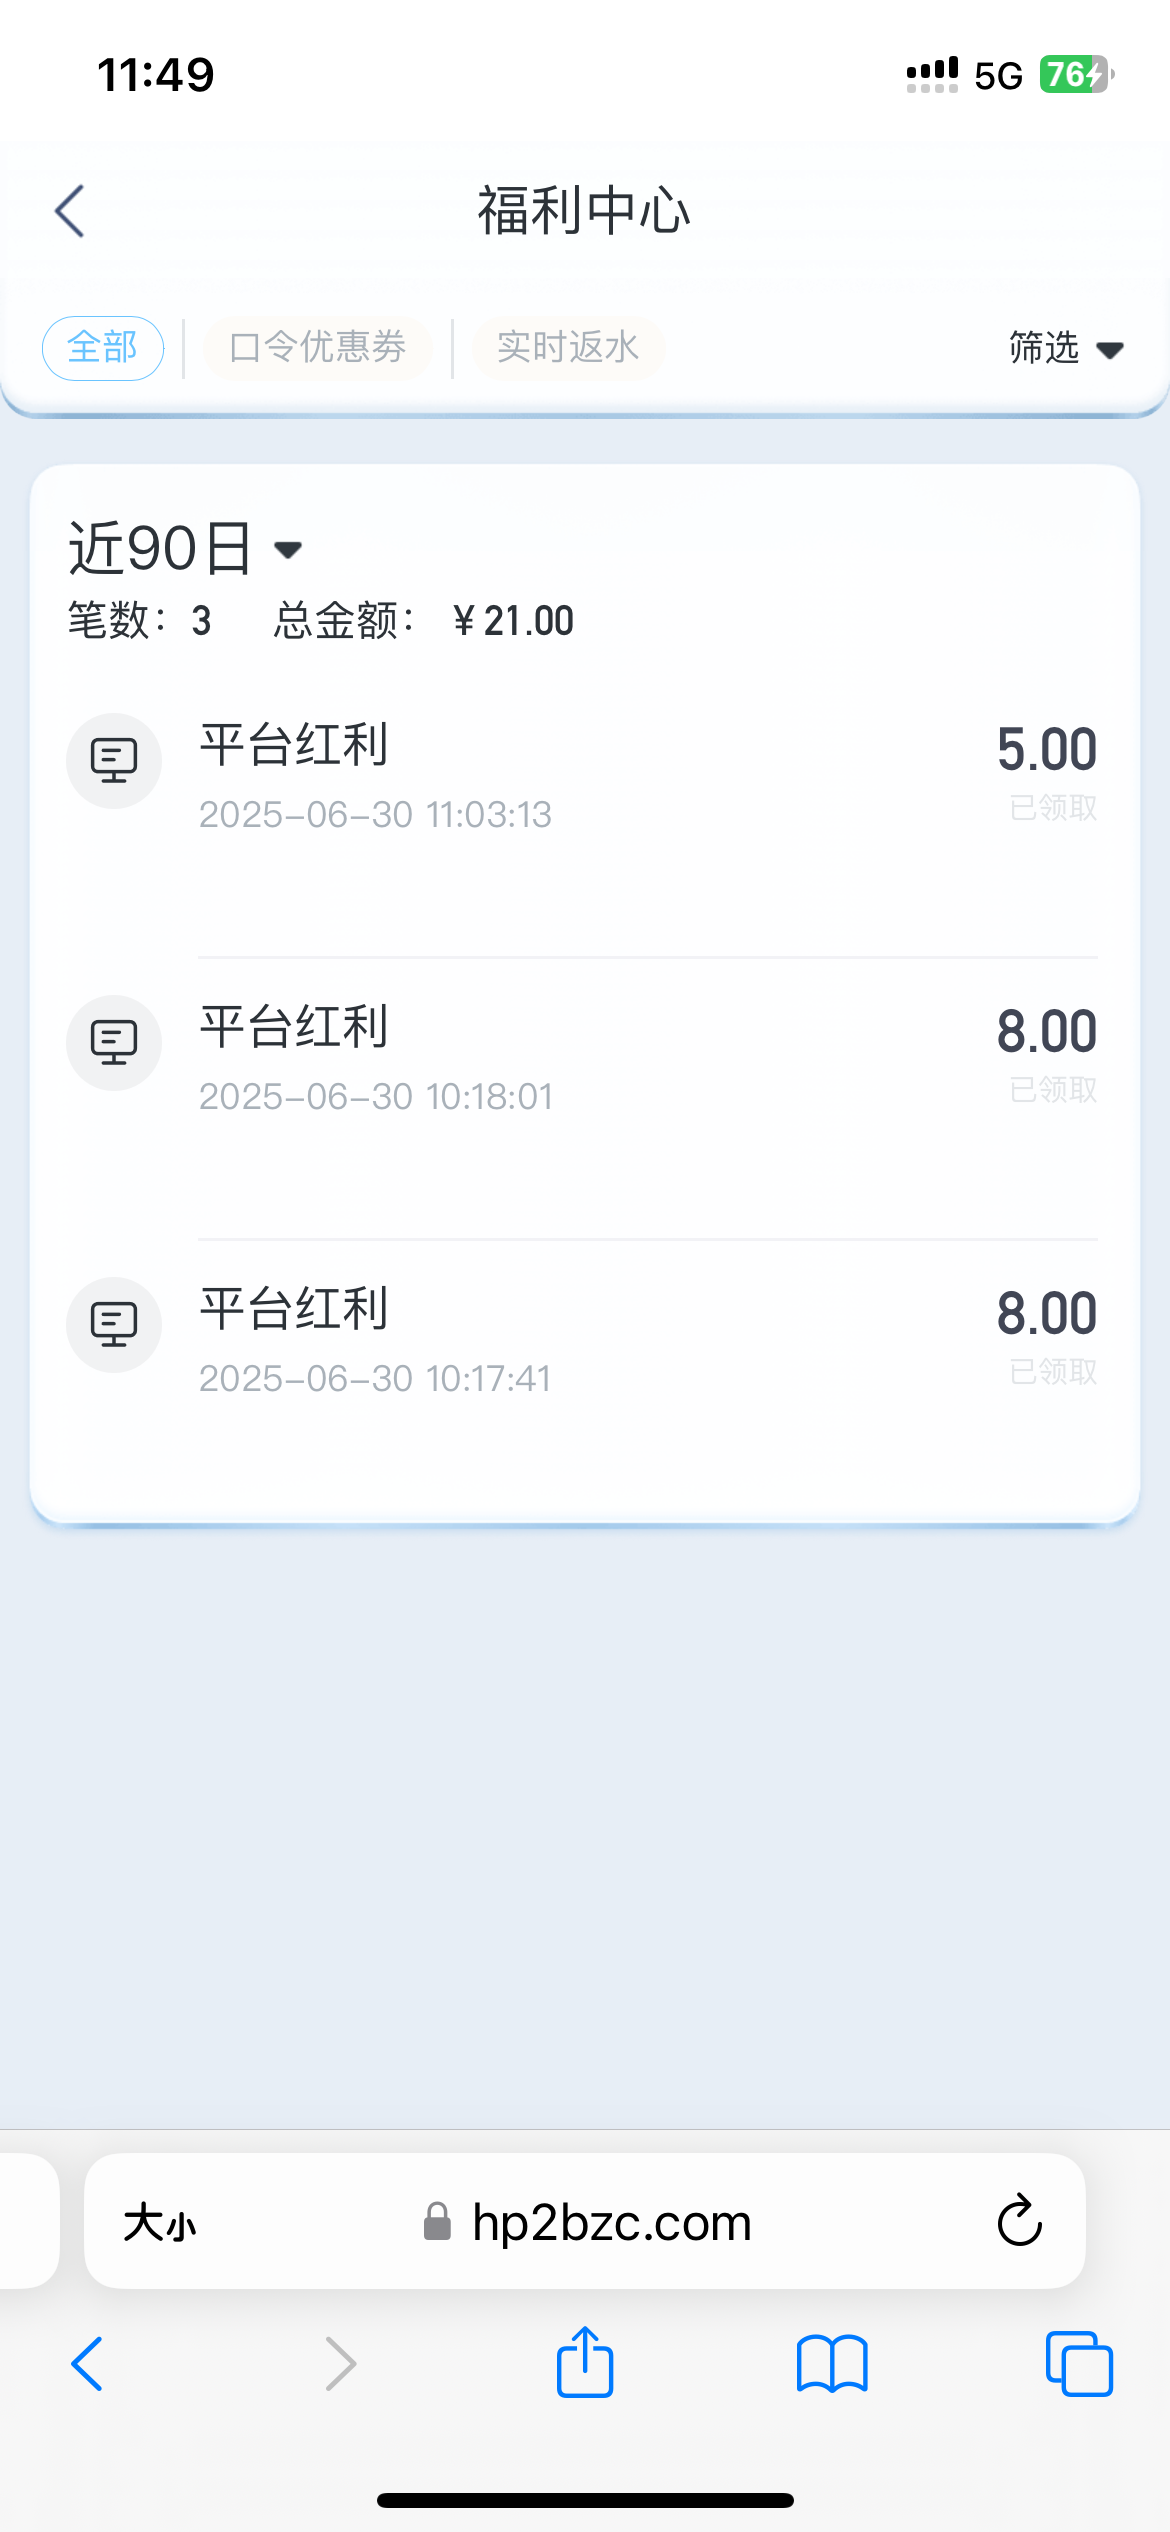Tap the back arrow beside 福利中心
This screenshot has width=1170, height=2532.
pos(70,211)
